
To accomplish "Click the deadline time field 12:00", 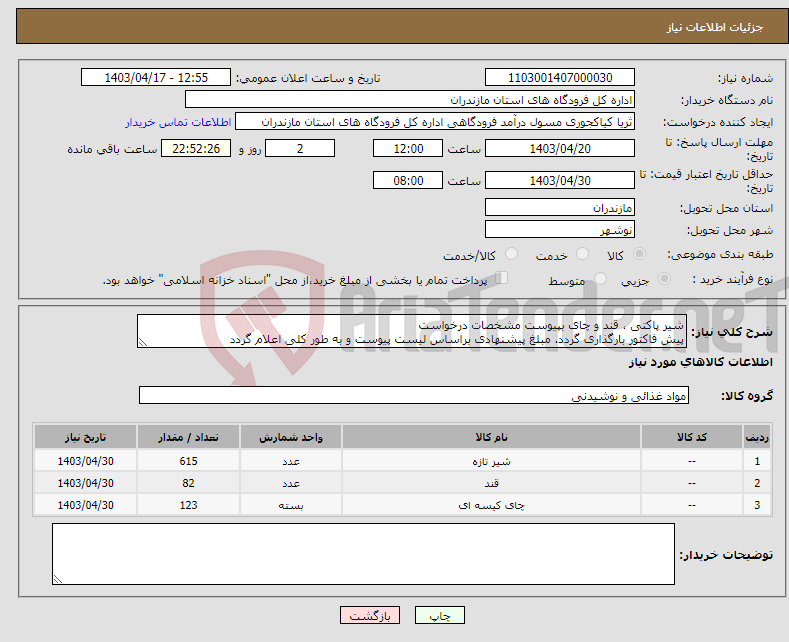I will pos(408,148).
